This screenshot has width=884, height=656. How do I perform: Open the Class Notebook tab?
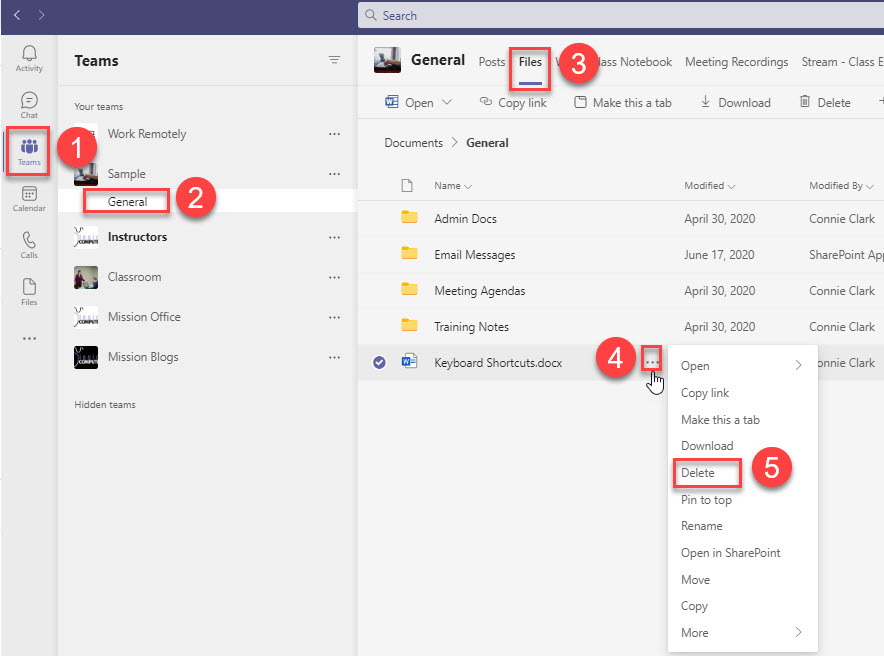[x=636, y=62]
